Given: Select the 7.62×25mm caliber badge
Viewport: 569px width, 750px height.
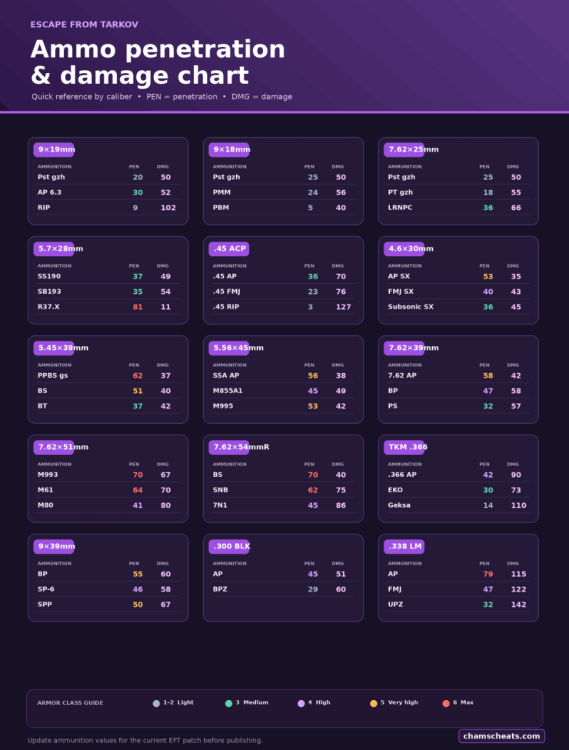Looking at the screenshot, I should [x=404, y=150].
